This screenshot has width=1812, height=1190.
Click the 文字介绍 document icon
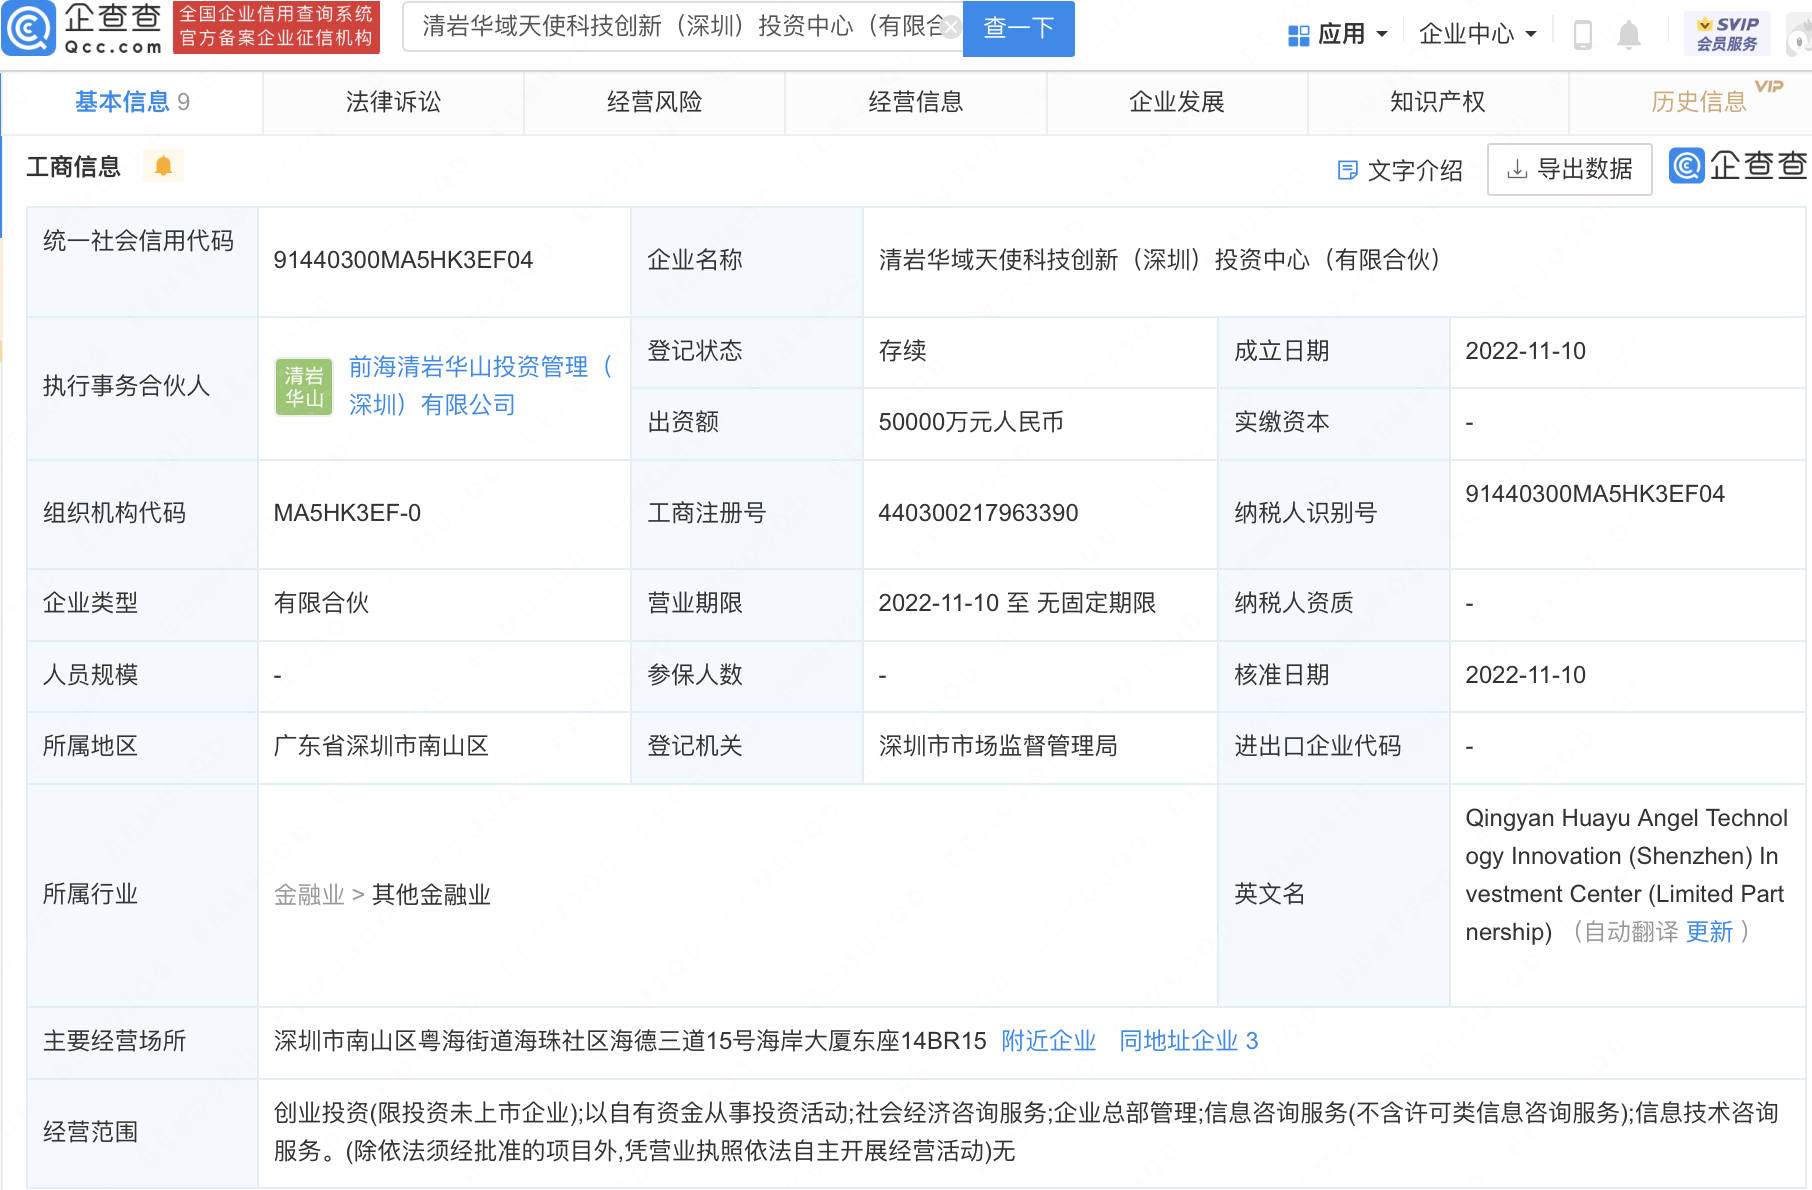point(1347,170)
